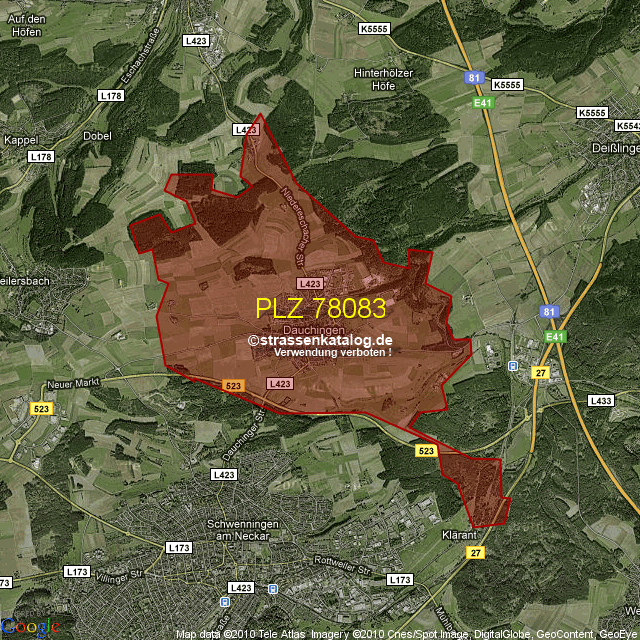Click the yellow 27 shield below Klärant
The height and width of the screenshot is (640, 640).
[475, 553]
